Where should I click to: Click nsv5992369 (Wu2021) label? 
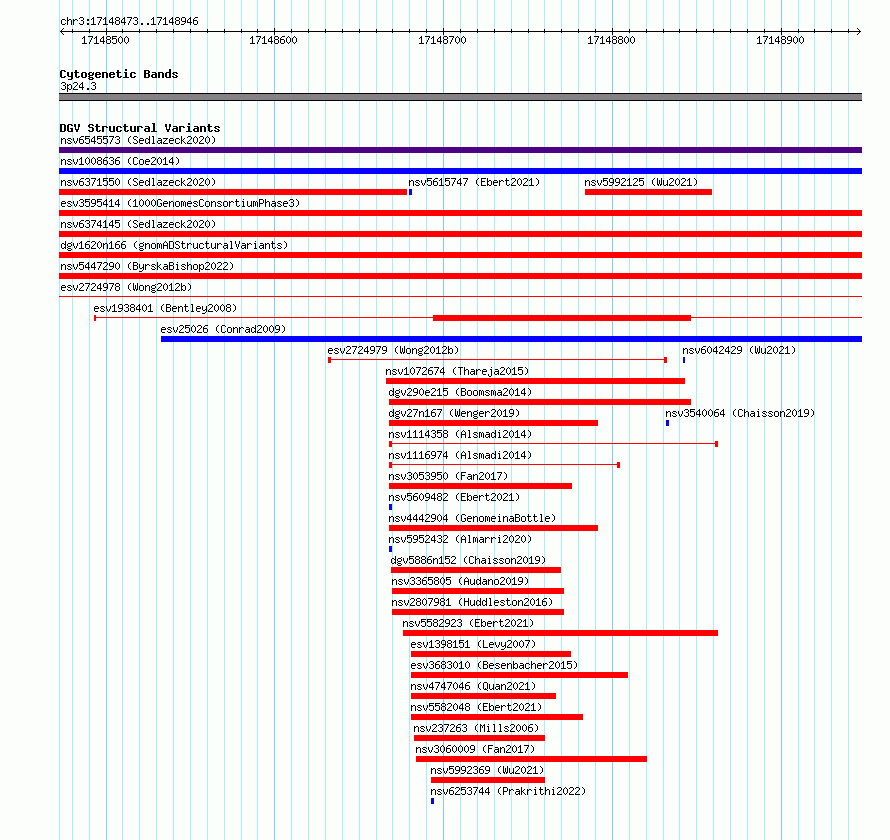487,770
